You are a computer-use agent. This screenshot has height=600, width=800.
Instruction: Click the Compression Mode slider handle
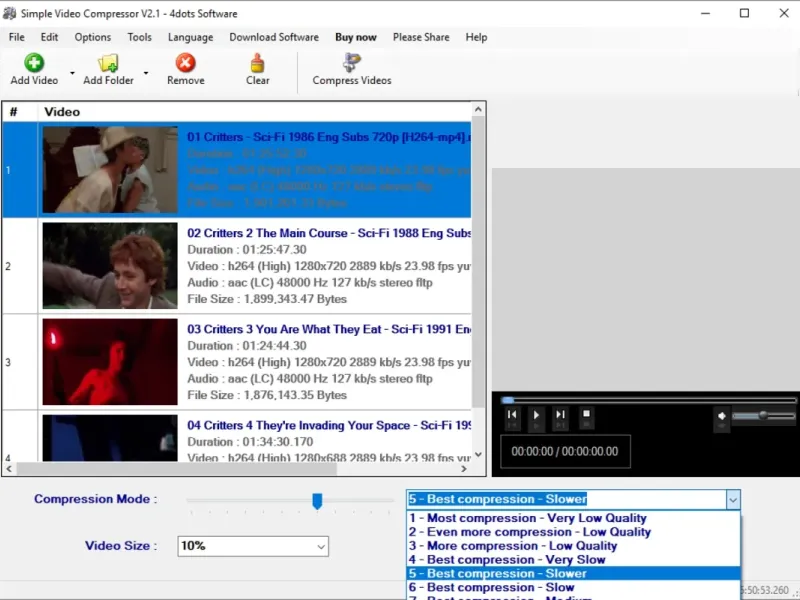tap(317, 500)
